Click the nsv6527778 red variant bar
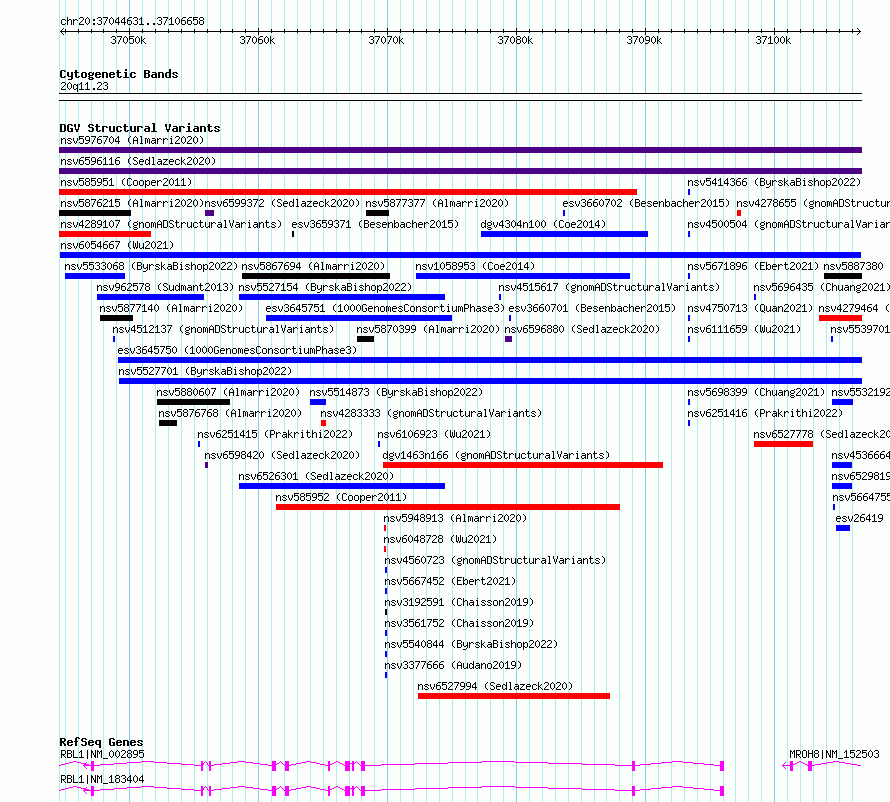The image size is (890, 802). (x=783, y=444)
